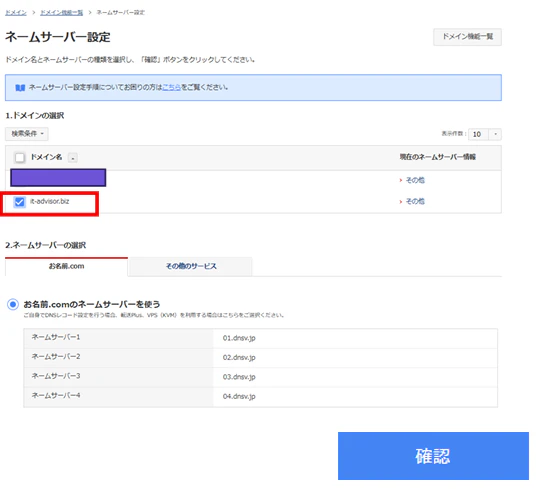Image resolution: width=537 pixels, height=489 pixels.
Task: Click the 02.dnsv.jp nameserver value
Action: click(239, 358)
